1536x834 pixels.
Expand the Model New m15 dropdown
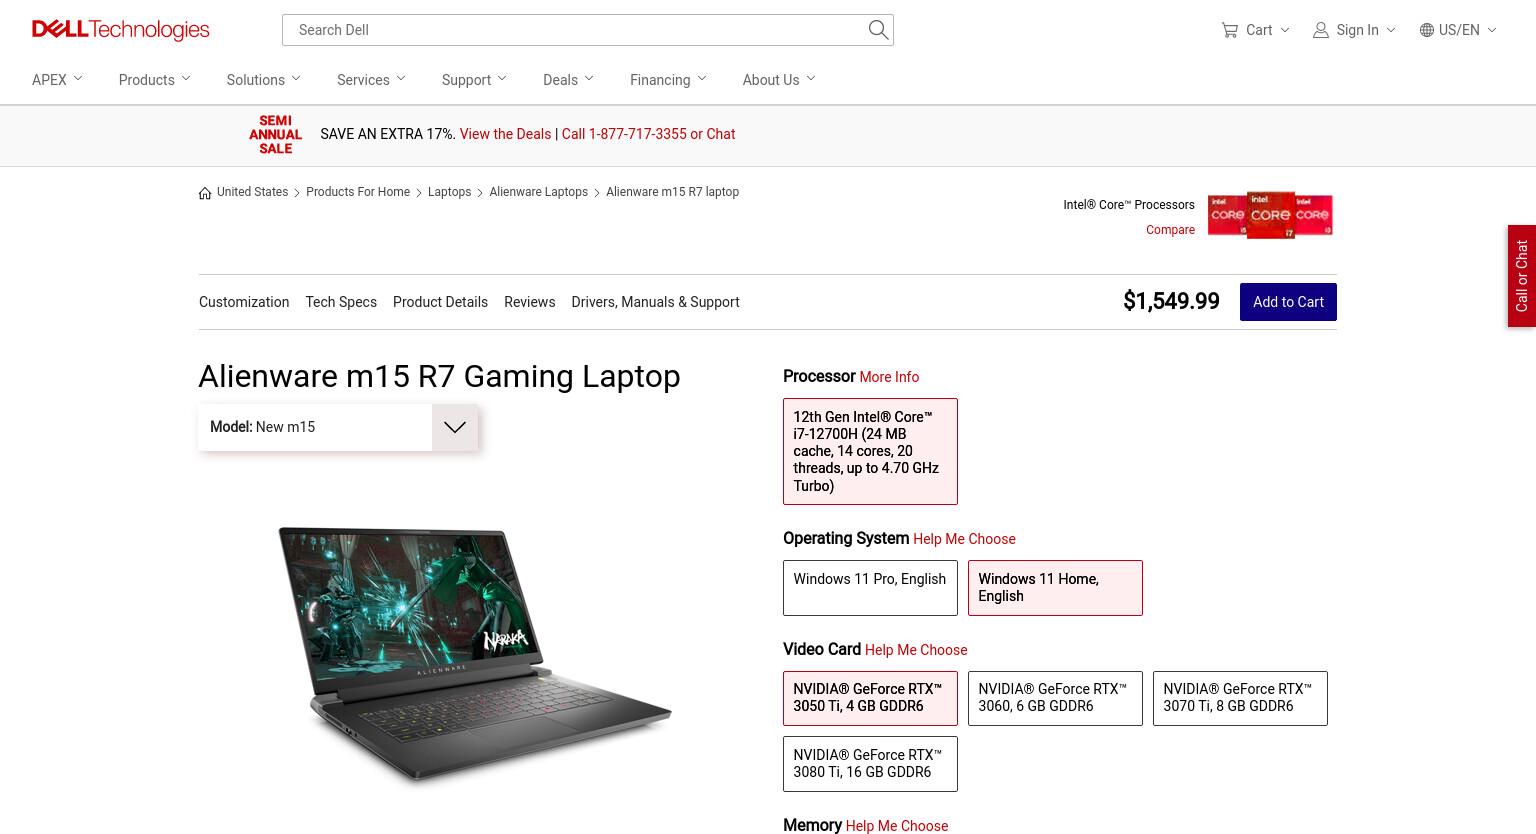338,427
